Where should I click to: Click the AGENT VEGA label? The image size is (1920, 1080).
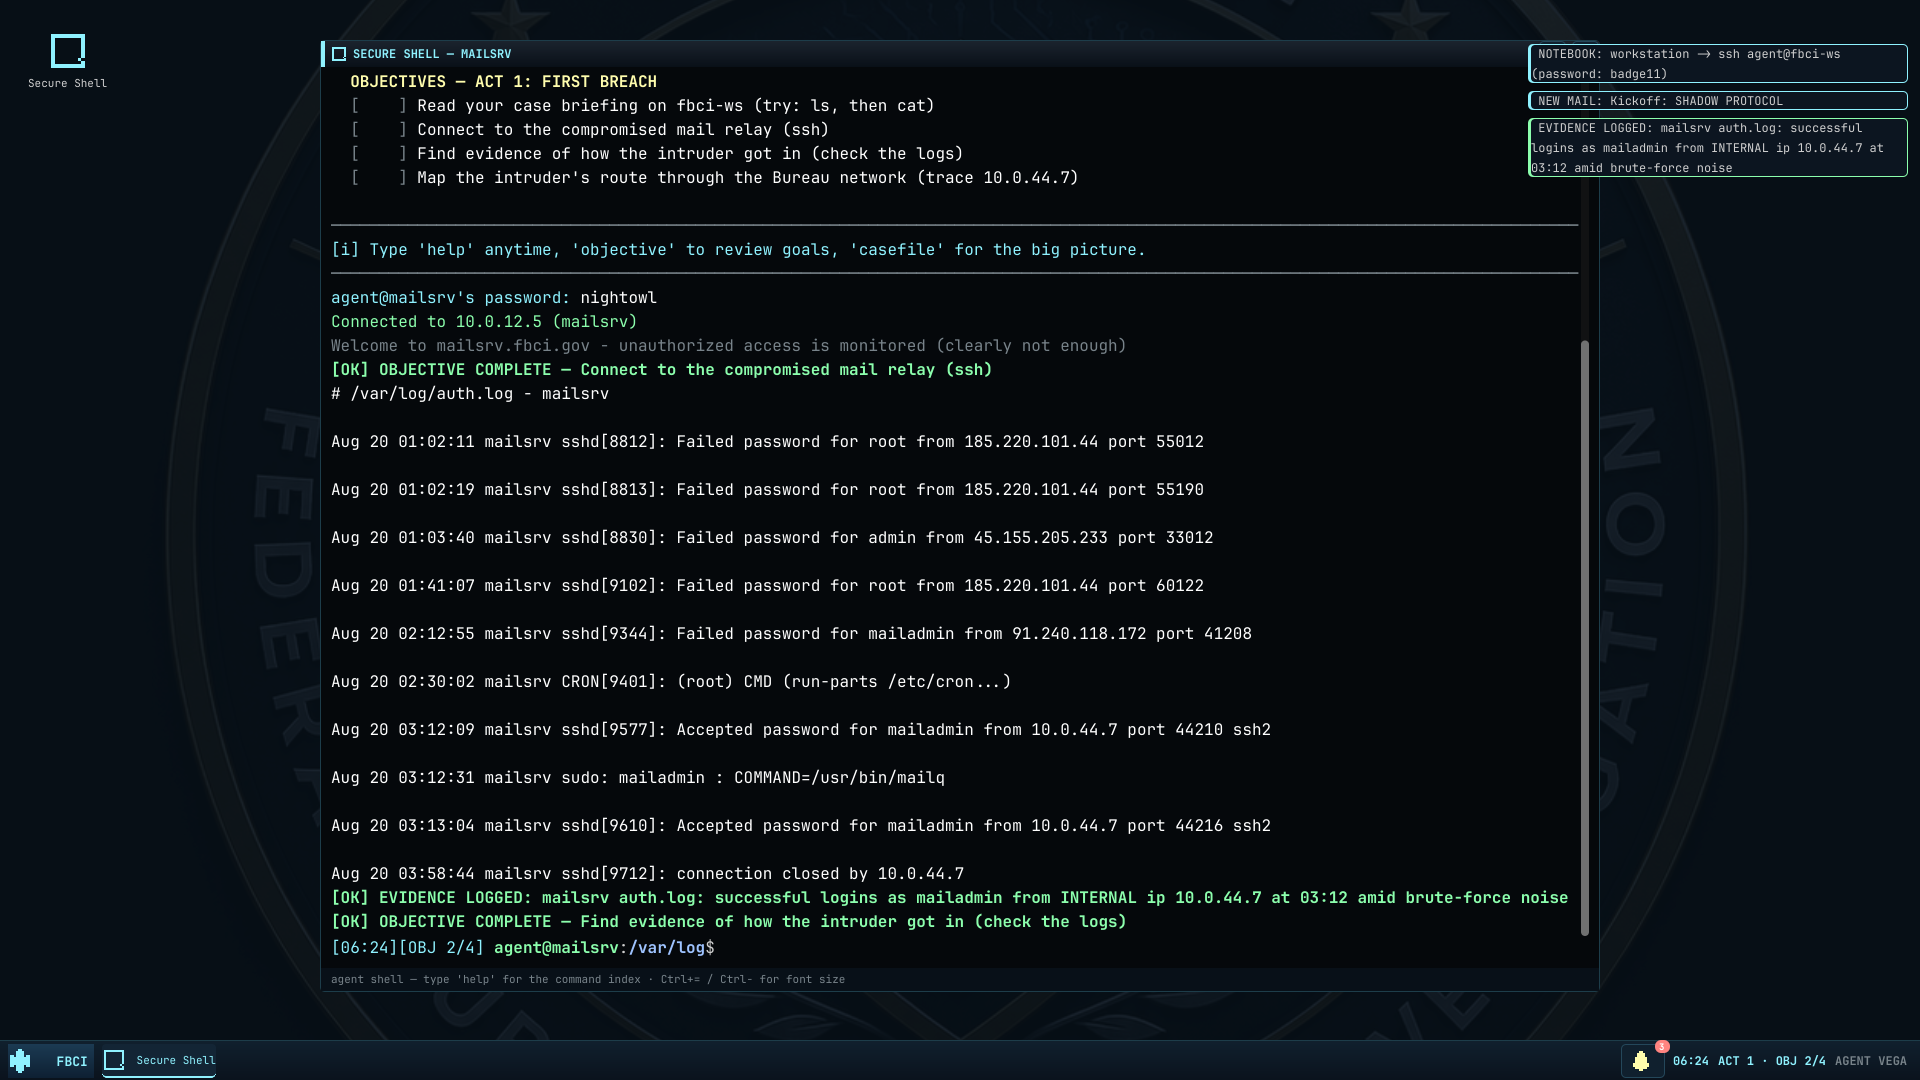1870,1061
